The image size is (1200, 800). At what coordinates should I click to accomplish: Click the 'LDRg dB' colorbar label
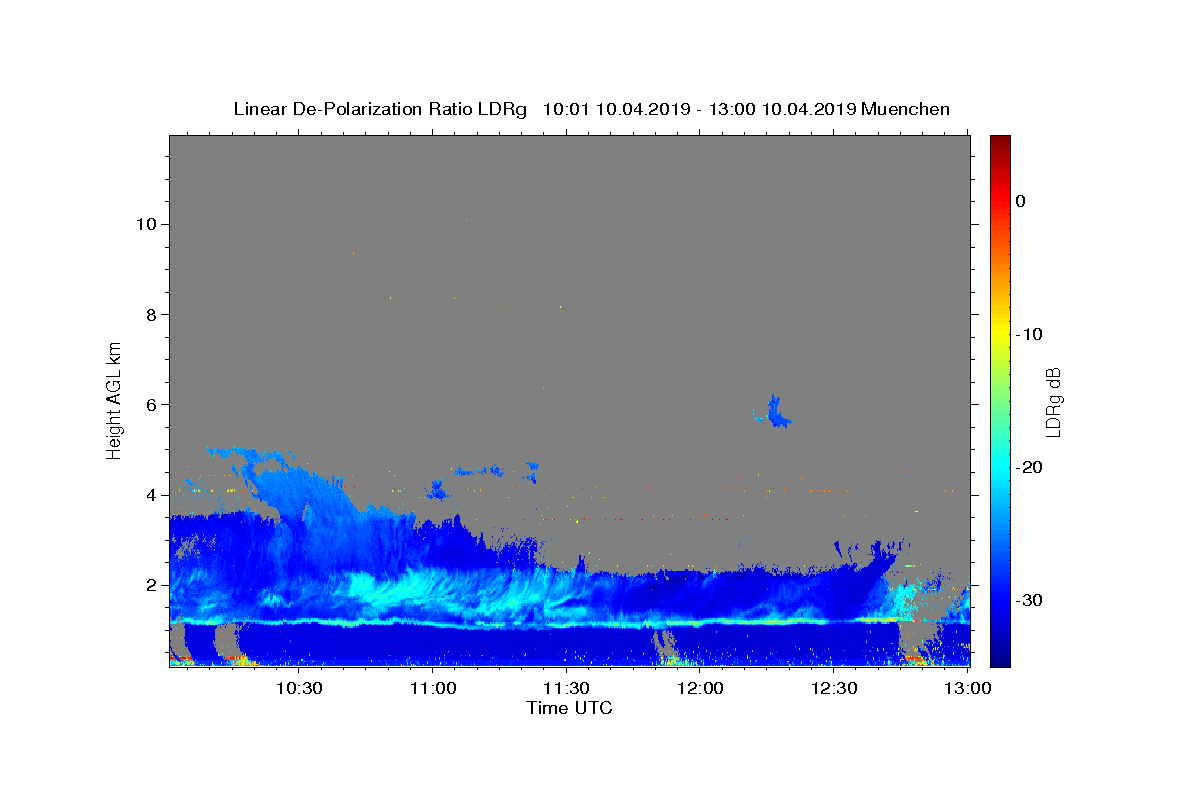pyautogui.click(x=1052, y=402)
